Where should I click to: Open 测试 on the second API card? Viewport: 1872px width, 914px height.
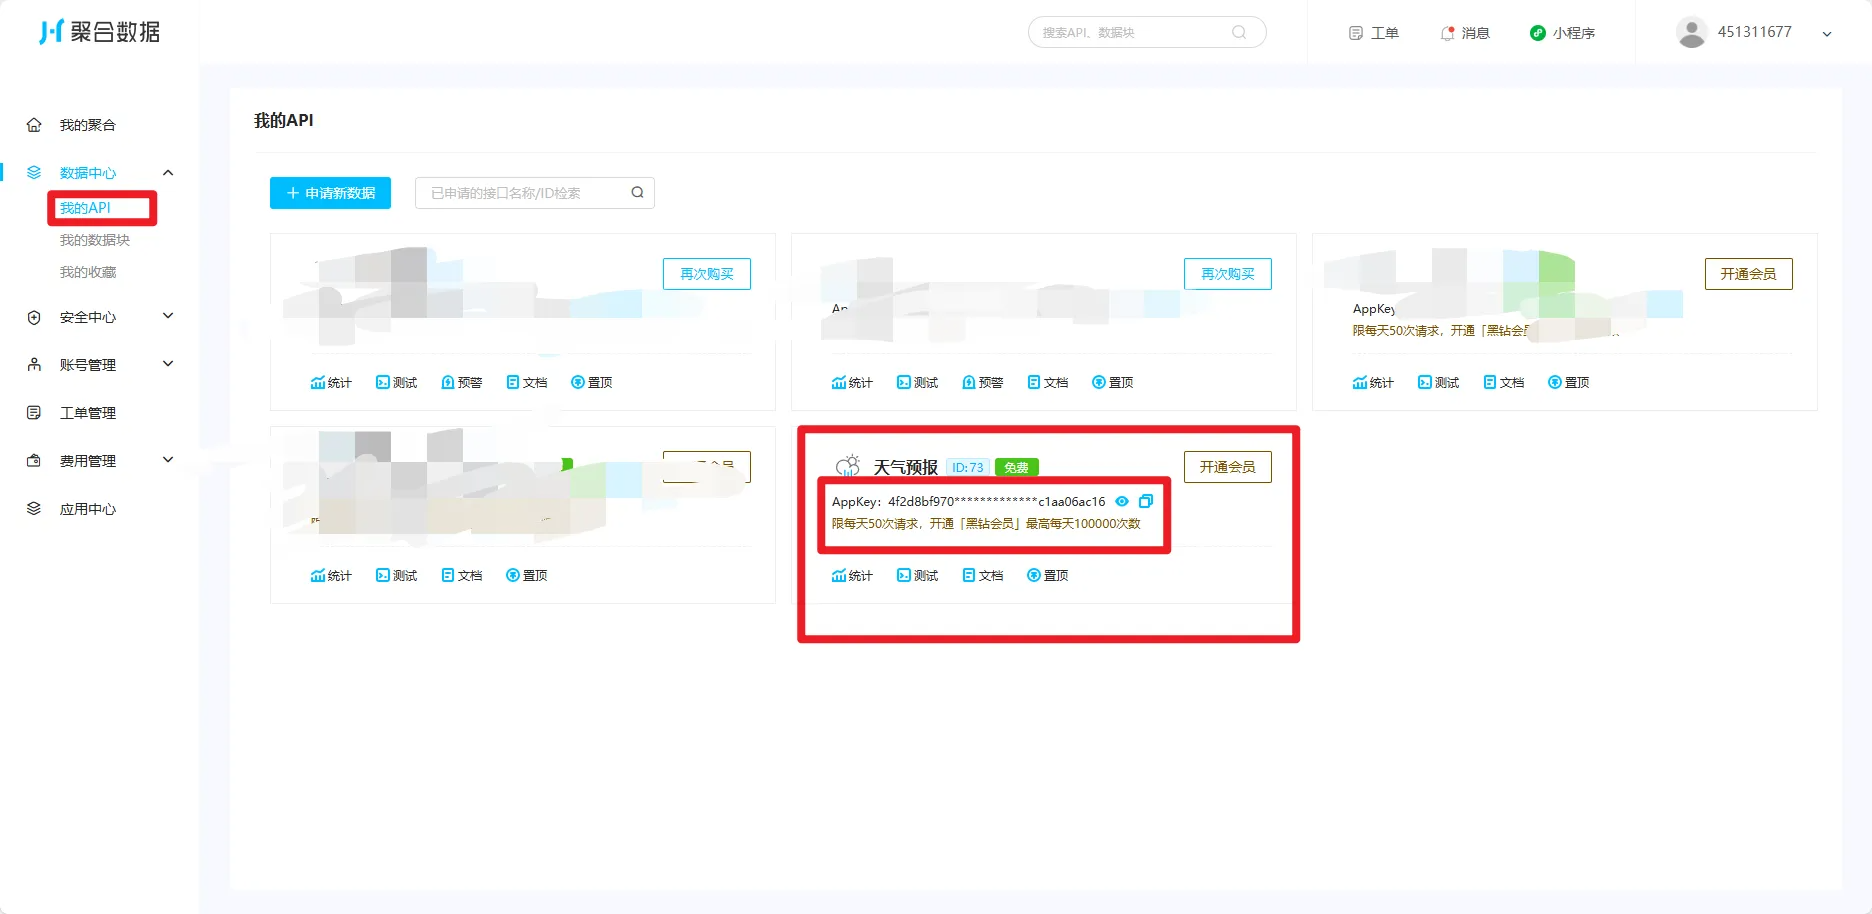[917, 382]
